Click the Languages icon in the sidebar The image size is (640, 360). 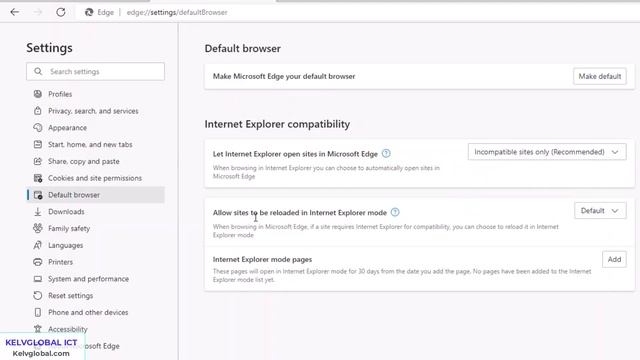[x=38, y=245]
